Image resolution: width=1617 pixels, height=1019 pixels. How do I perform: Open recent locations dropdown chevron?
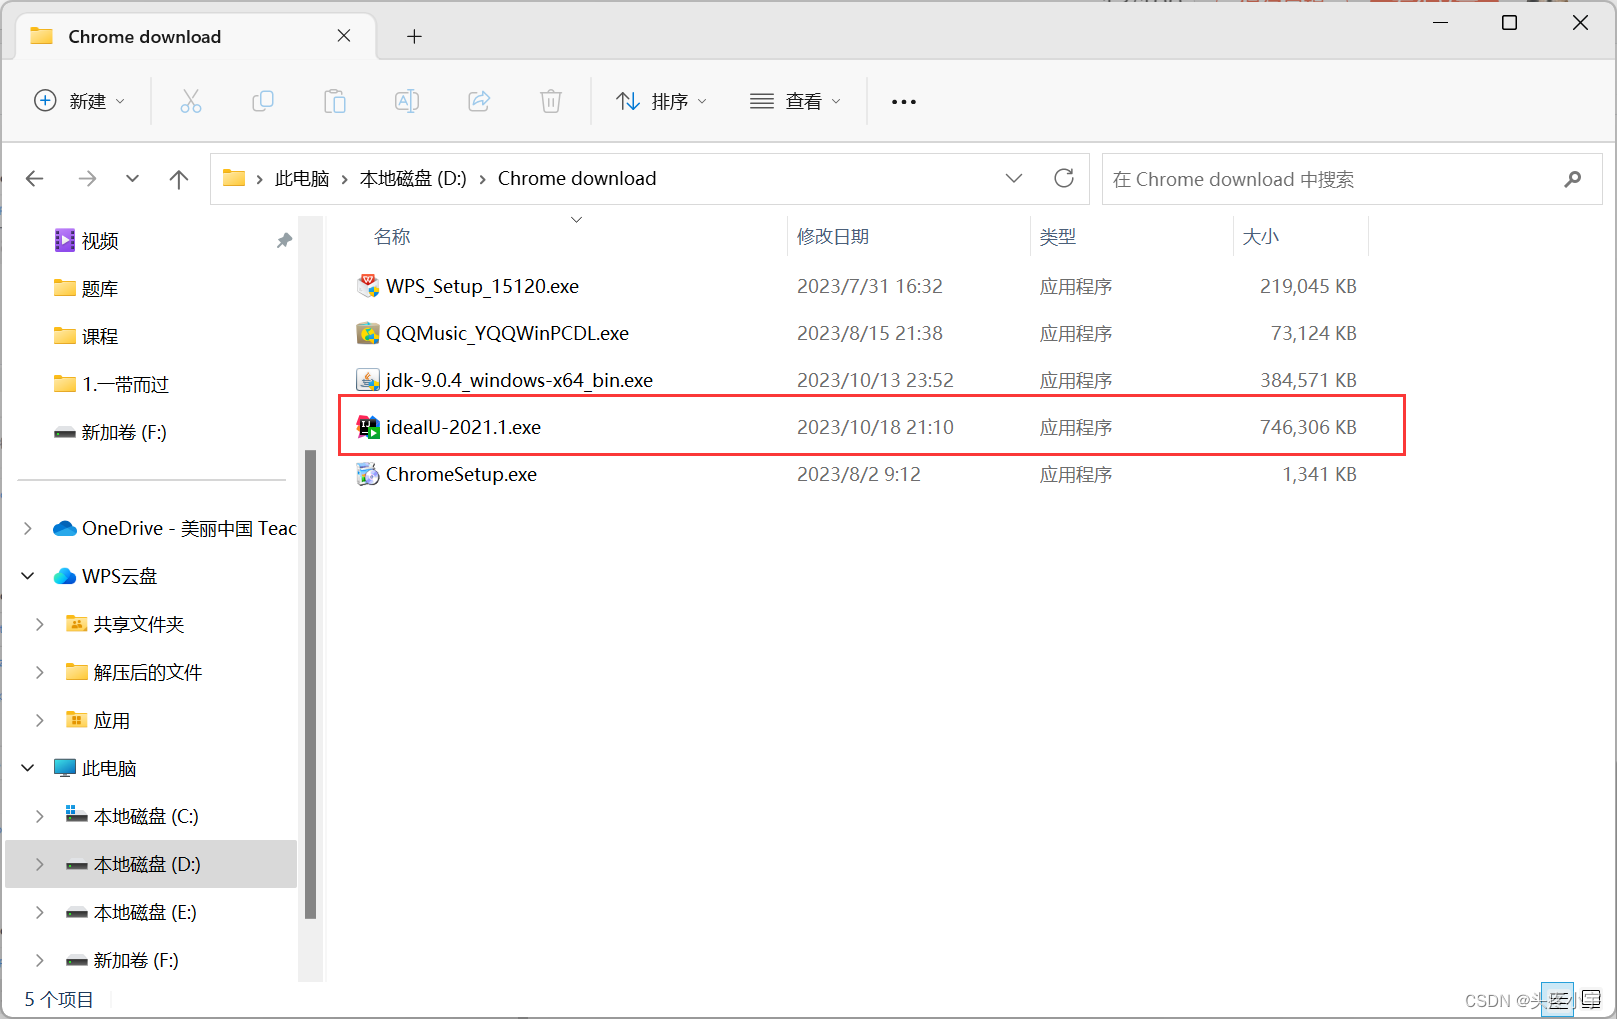132,179
